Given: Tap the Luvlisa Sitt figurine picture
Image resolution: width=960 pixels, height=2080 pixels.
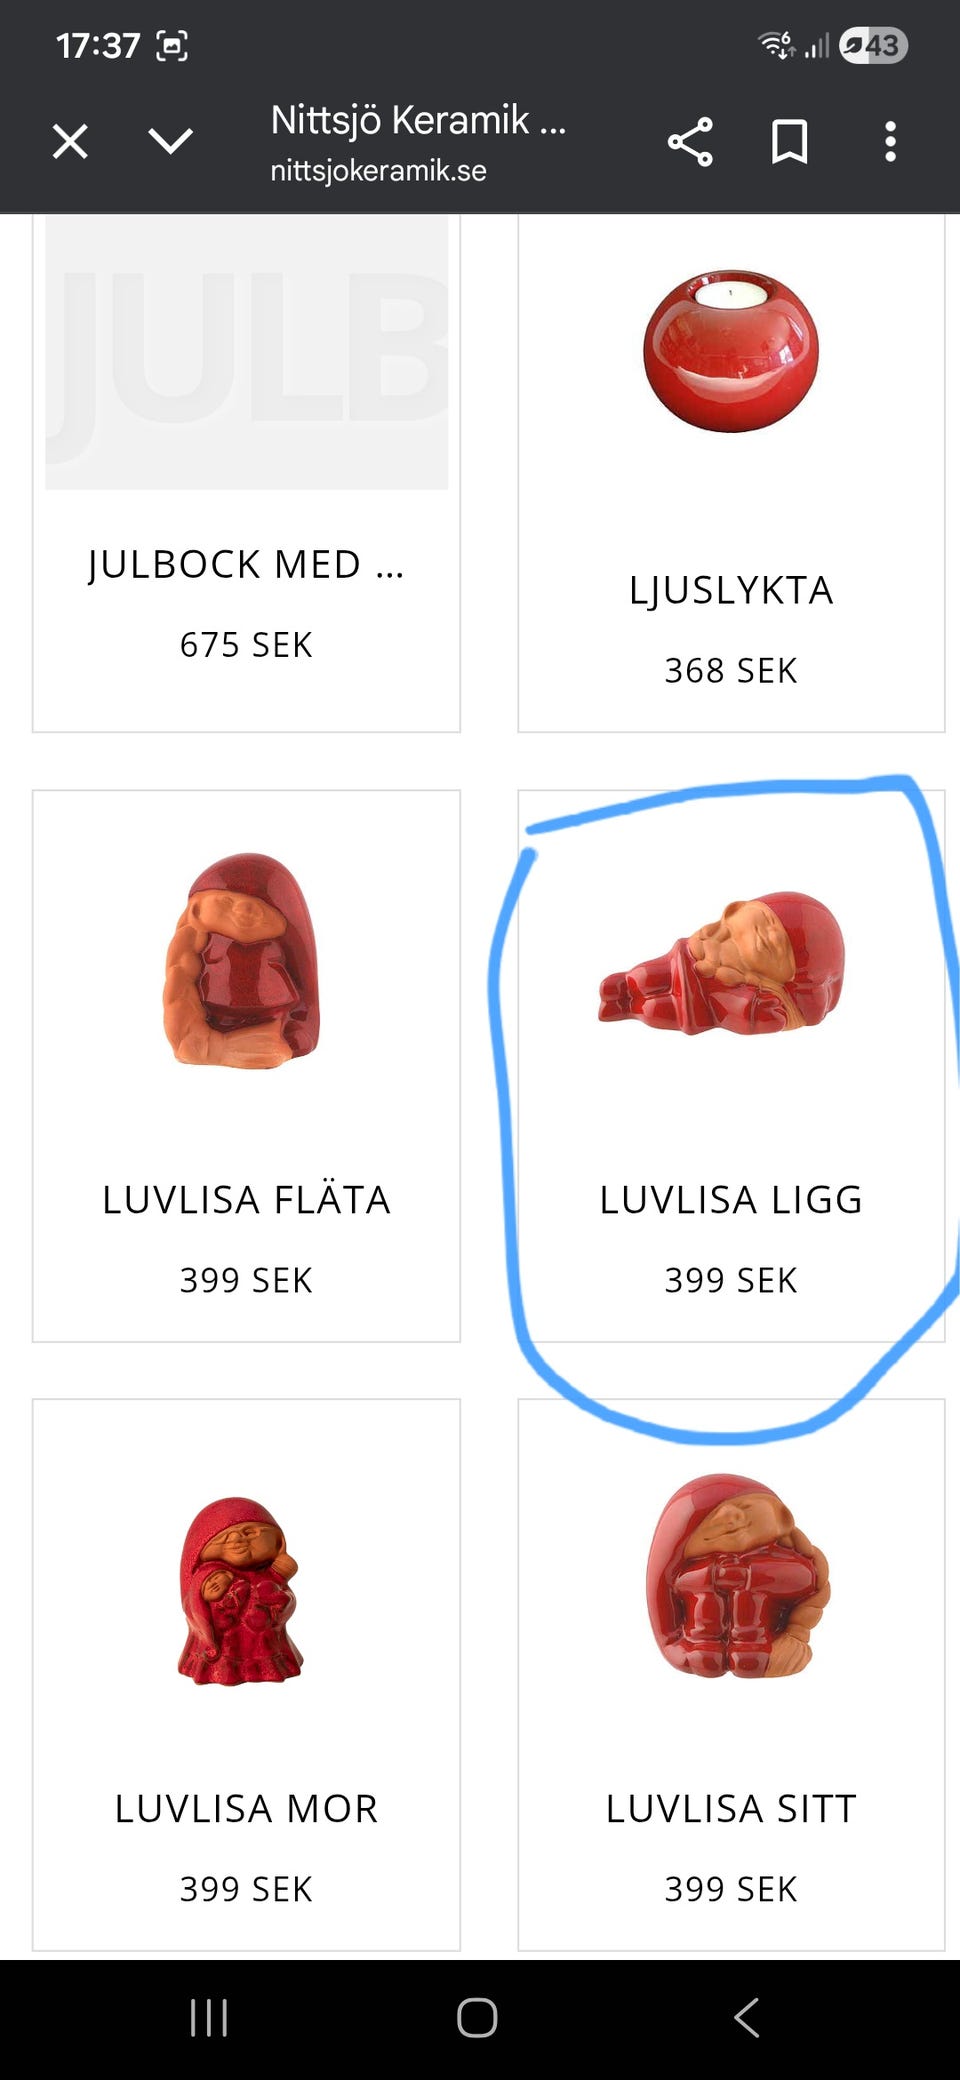Looking at the screenshot, I should coord(738,1576).
